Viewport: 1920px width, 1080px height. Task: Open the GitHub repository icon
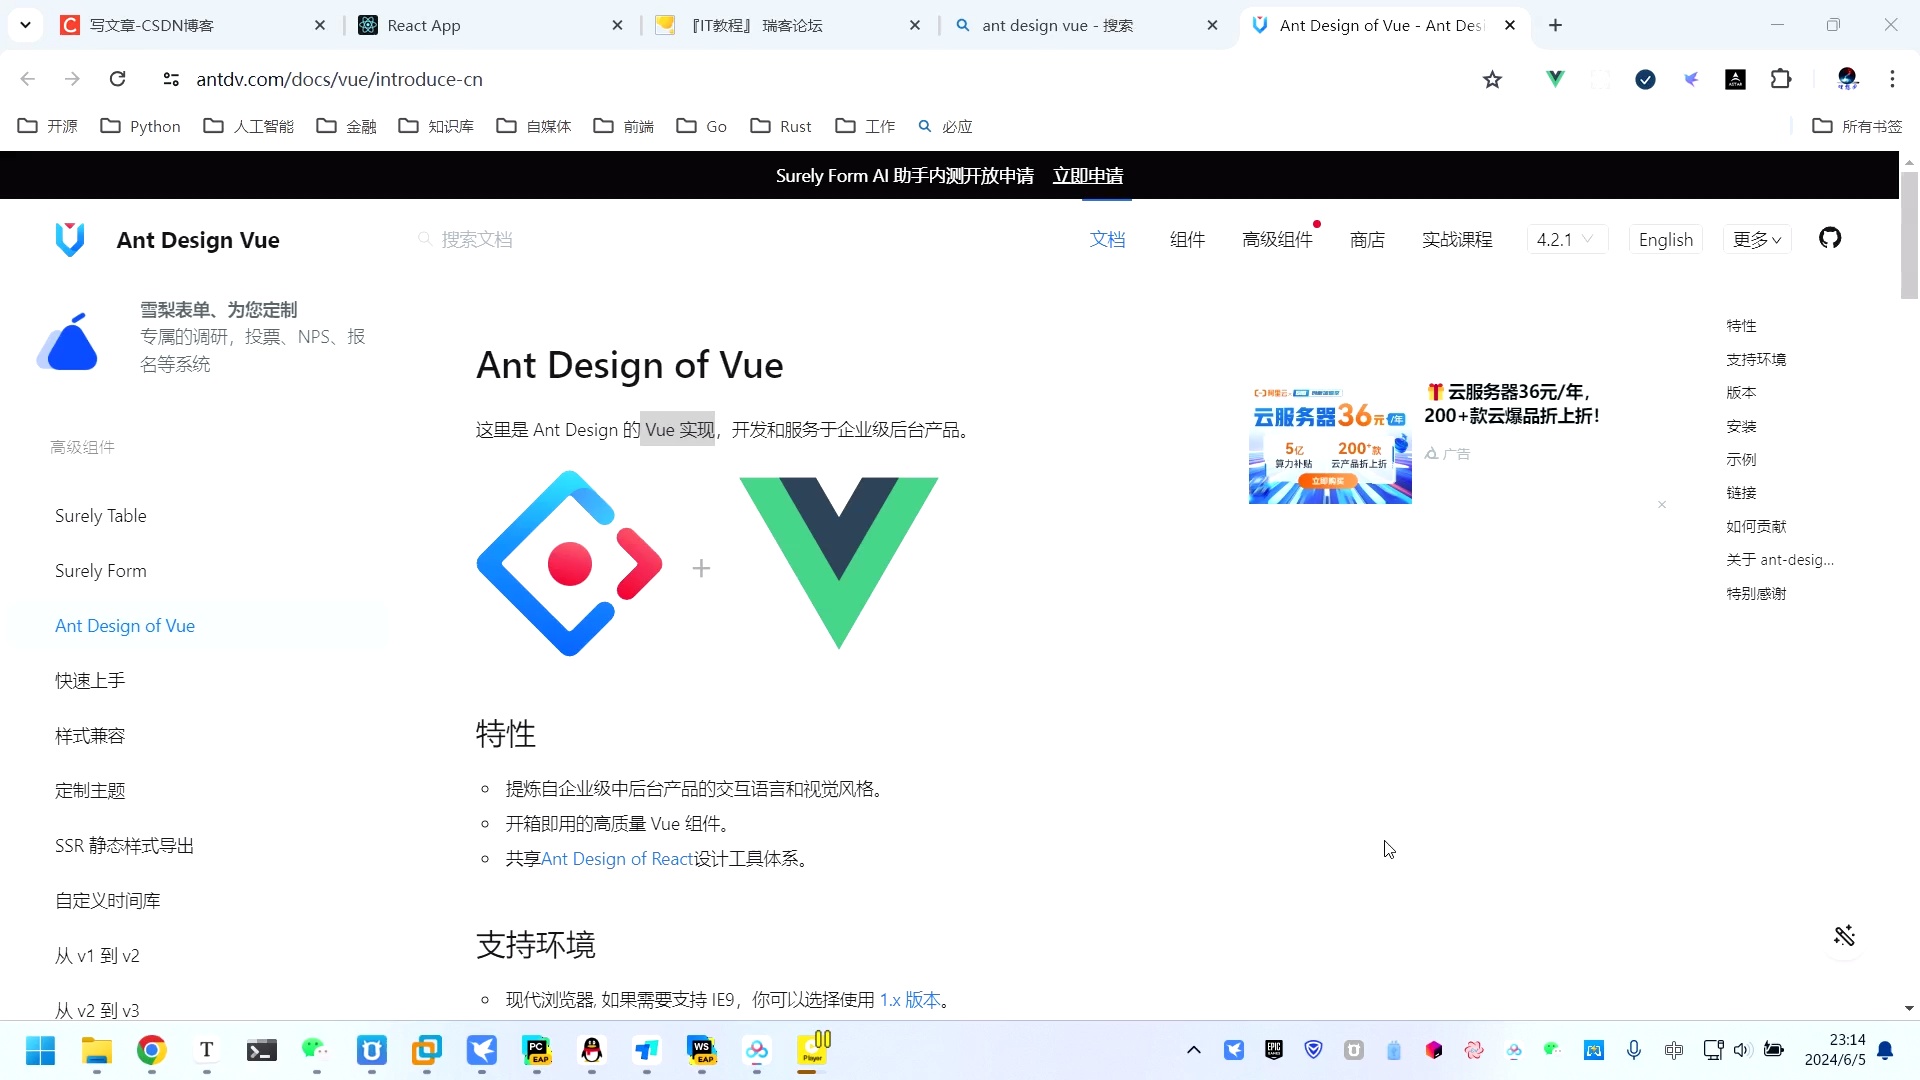click(1830, 238)
